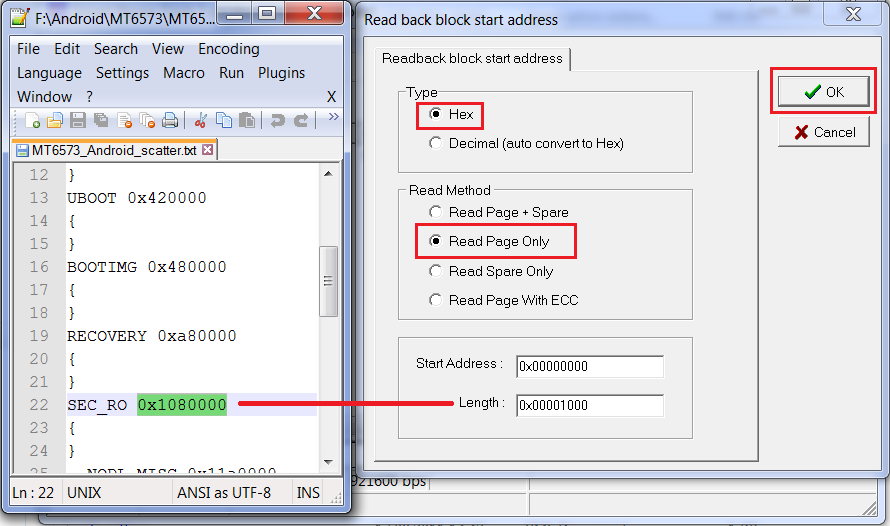Open the Language menu
Screen dimensions: 890x526
pyautogui.click(x=49, y=73)
